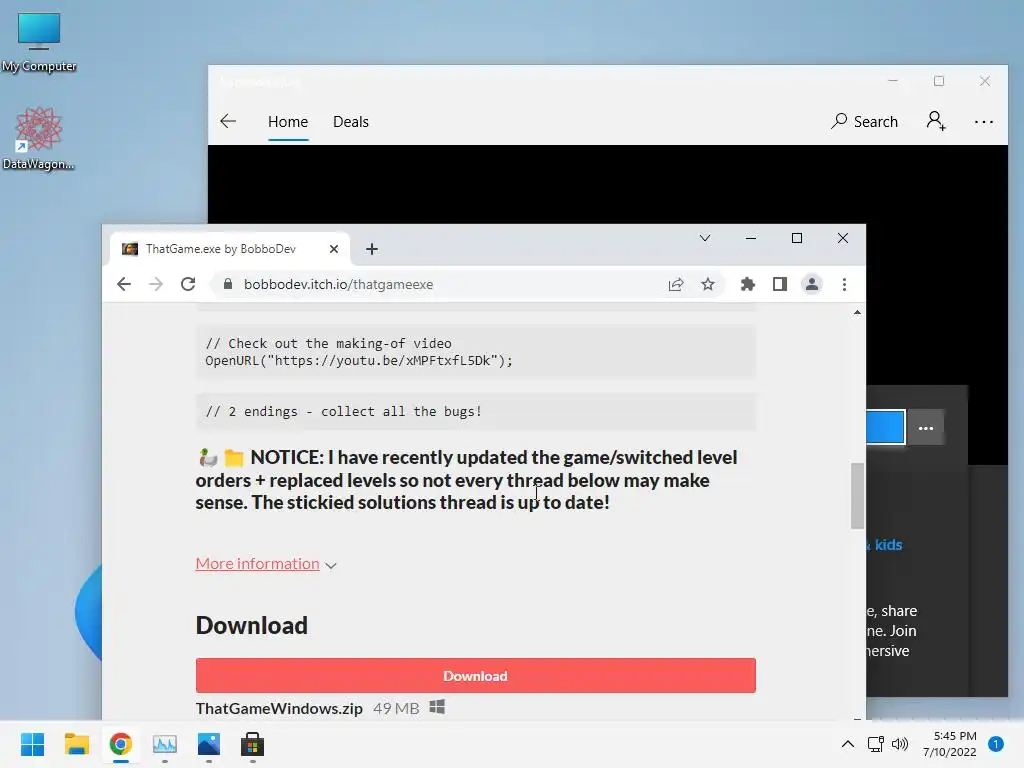
Task: Open Home tab in Microsoft Store
Action: (288, 122)
